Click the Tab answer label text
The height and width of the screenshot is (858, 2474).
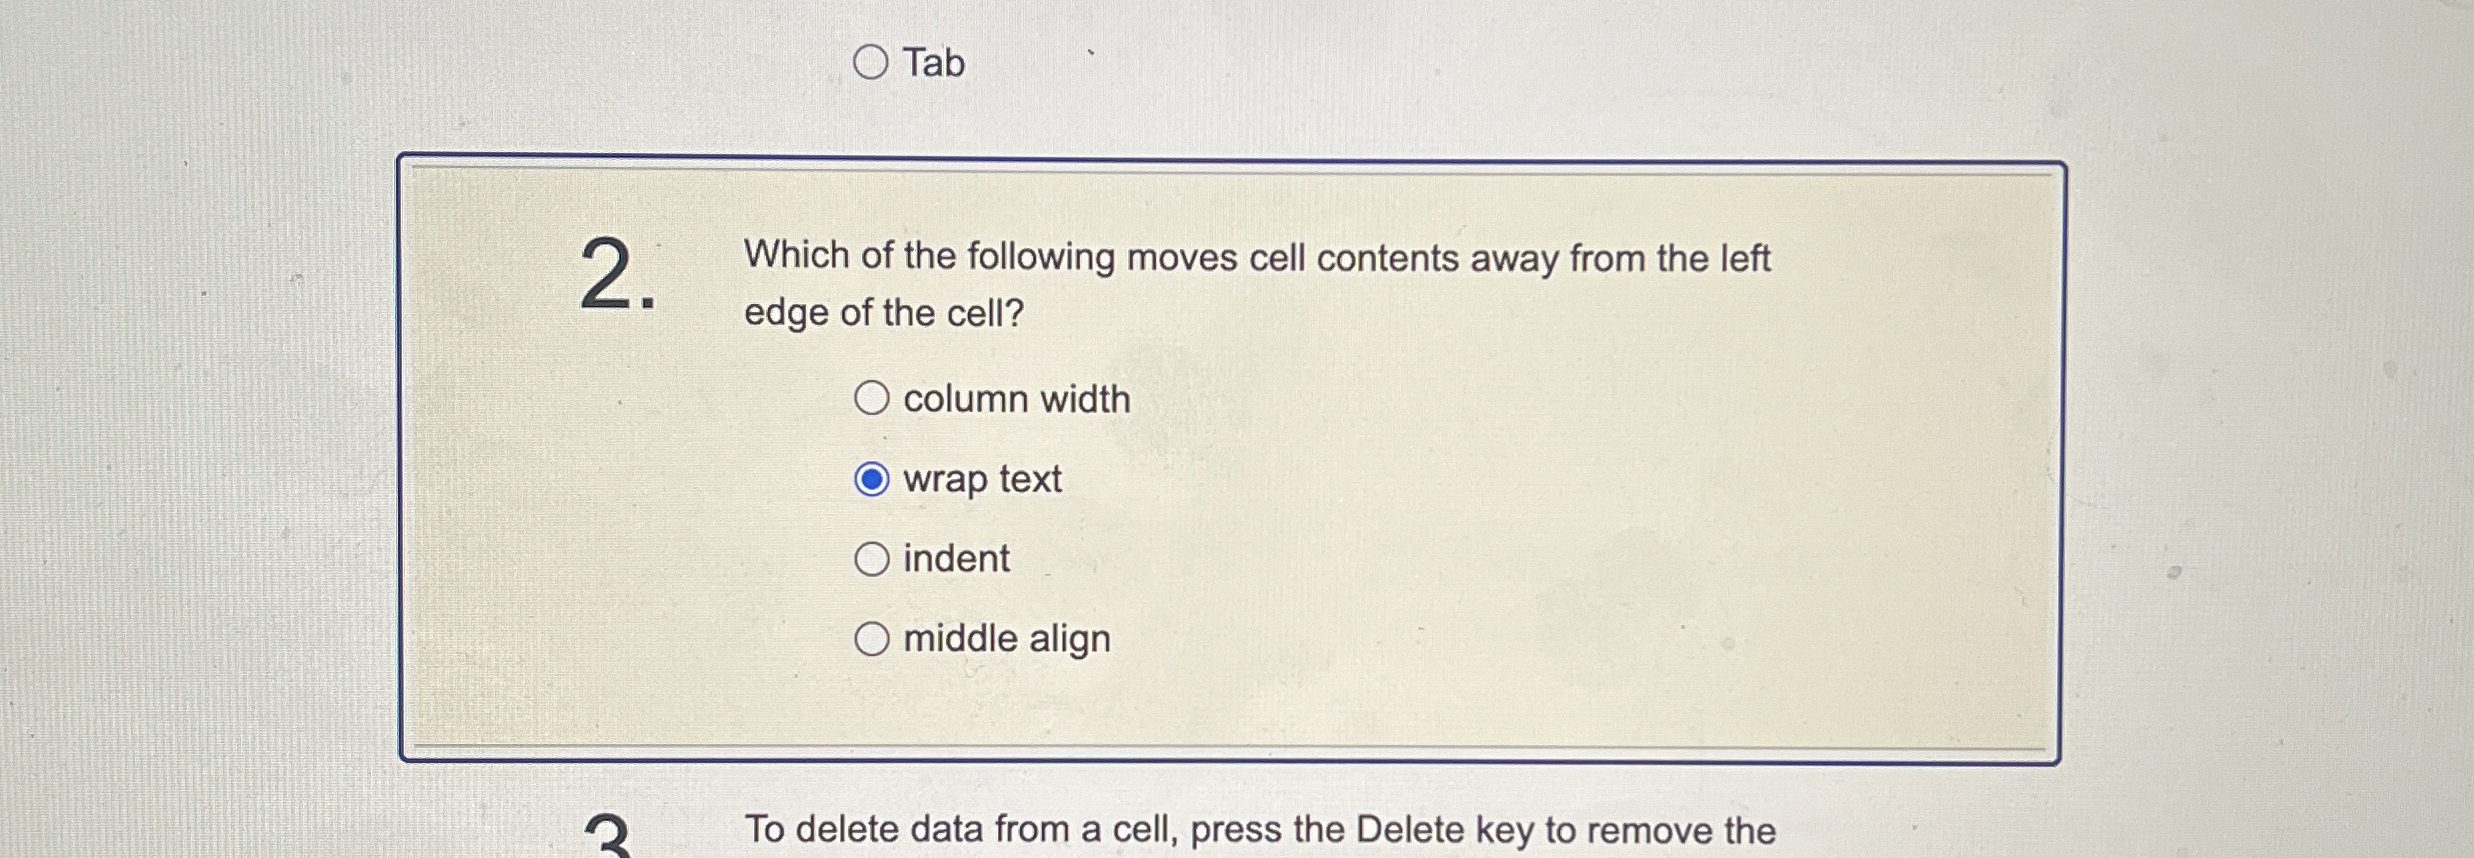(932, 63)
